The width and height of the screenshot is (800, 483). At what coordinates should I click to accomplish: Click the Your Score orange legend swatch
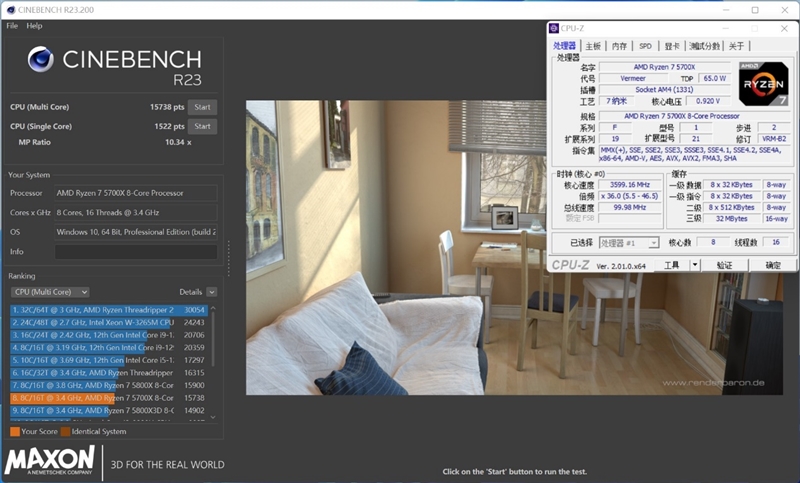click(x=15, y=431)
